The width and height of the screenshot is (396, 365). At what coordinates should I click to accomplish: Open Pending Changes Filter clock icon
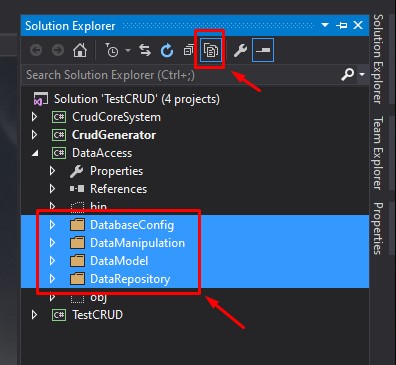click(112, 50)
